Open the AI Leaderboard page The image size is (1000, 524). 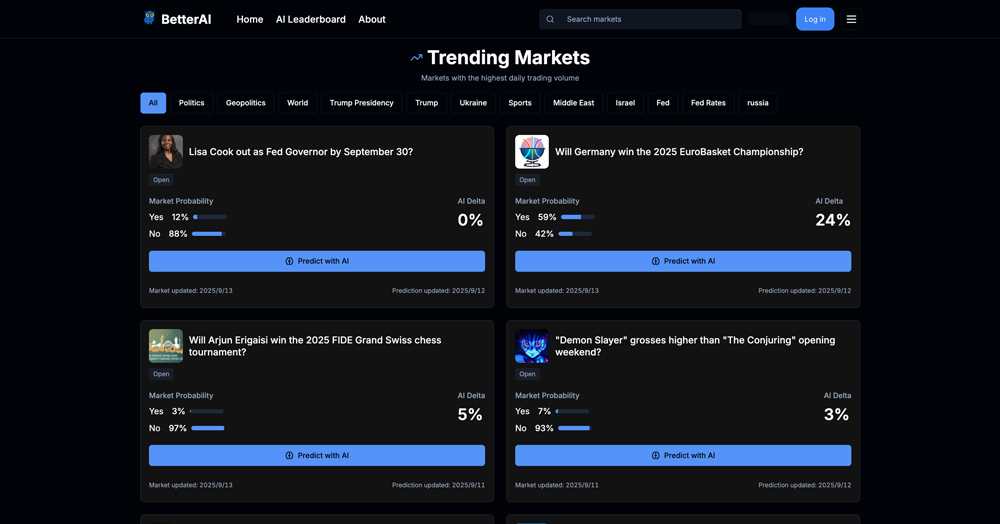[x=311, y=19]
